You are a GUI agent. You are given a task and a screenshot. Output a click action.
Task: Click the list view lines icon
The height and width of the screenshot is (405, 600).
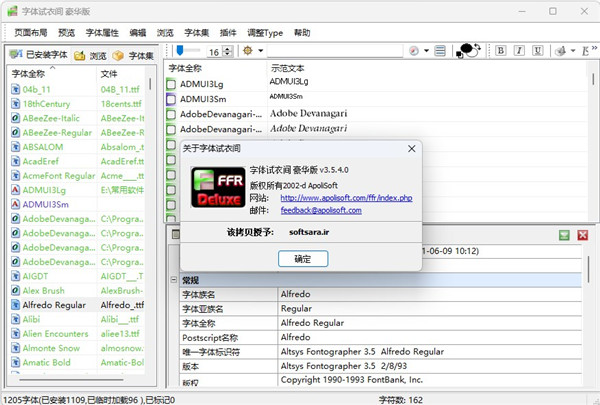pos(440,51)
